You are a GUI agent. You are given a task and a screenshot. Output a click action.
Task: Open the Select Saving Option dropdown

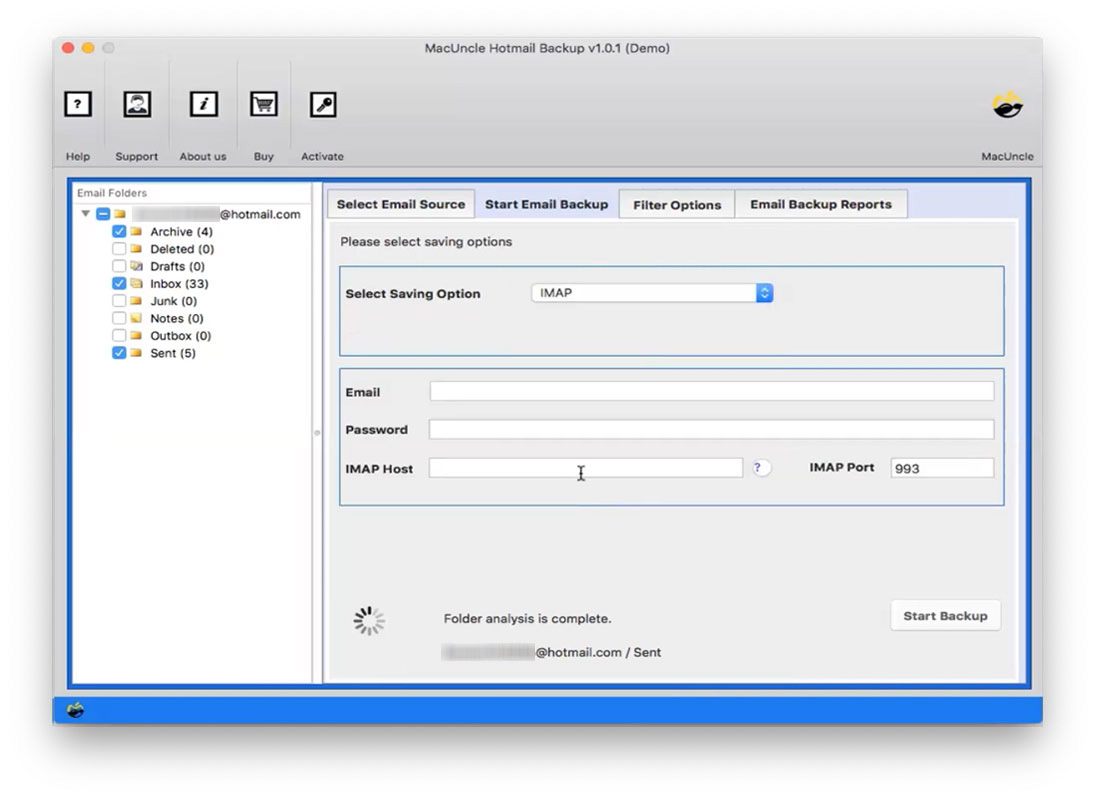tap(651, 292)
